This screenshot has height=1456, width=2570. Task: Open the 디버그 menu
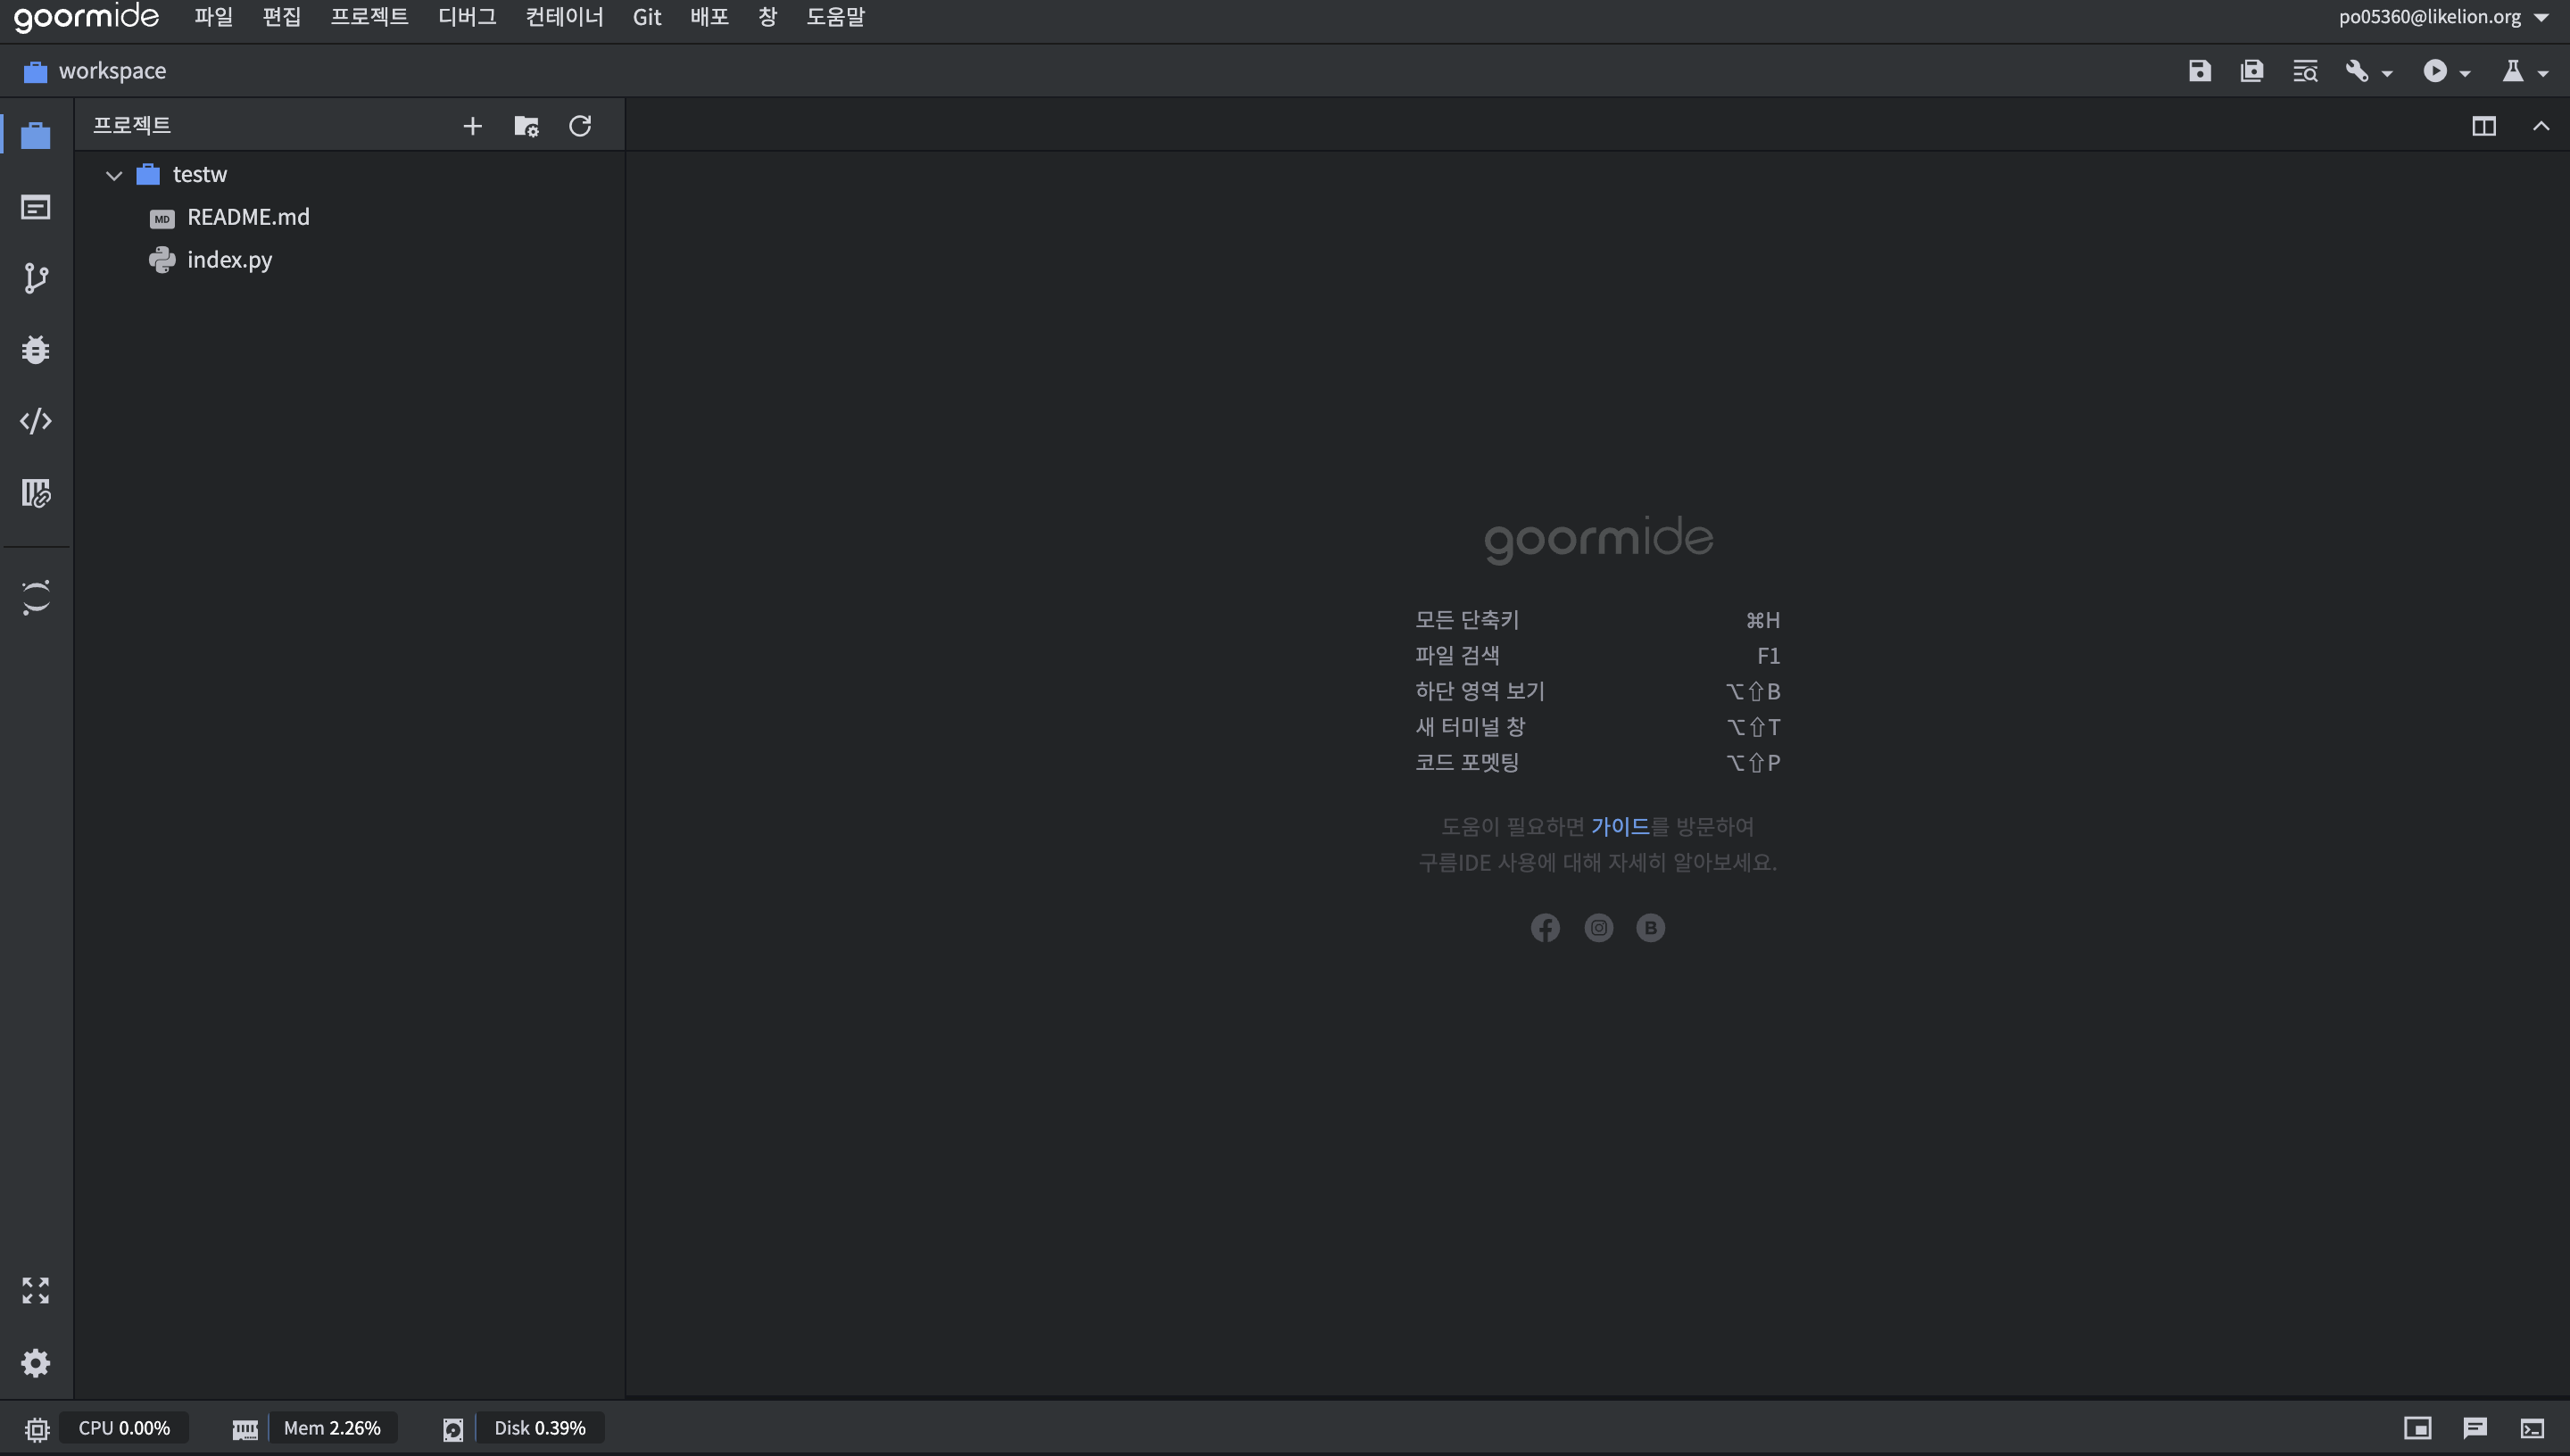(467, 17)
